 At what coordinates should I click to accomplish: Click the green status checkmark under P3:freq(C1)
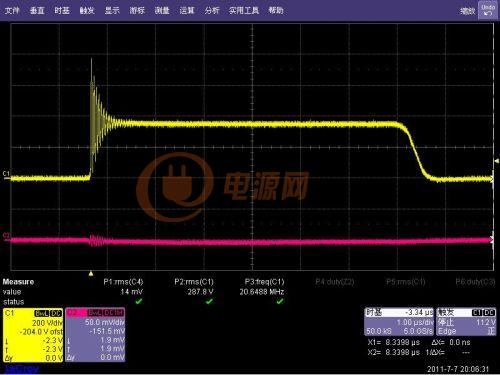coord(280,301)
